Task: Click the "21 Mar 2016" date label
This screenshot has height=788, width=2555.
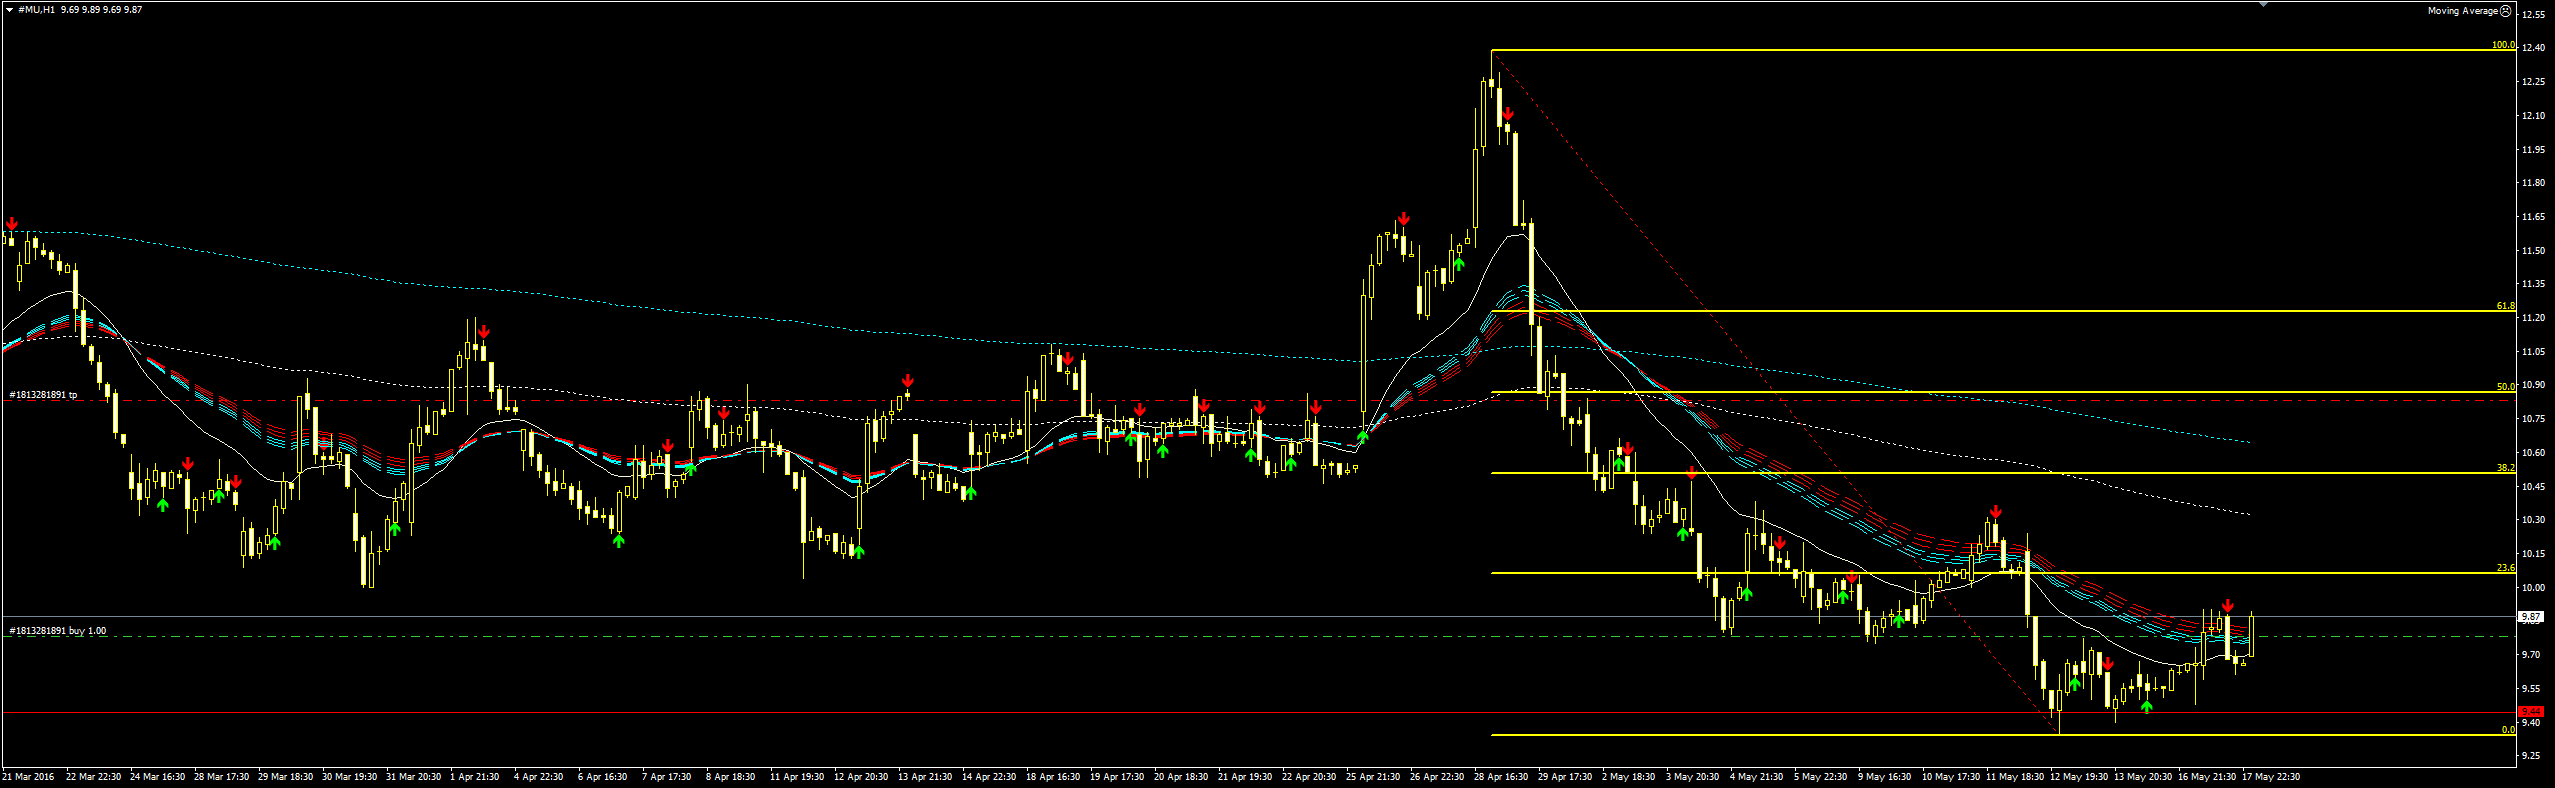Action: (29, 777)
